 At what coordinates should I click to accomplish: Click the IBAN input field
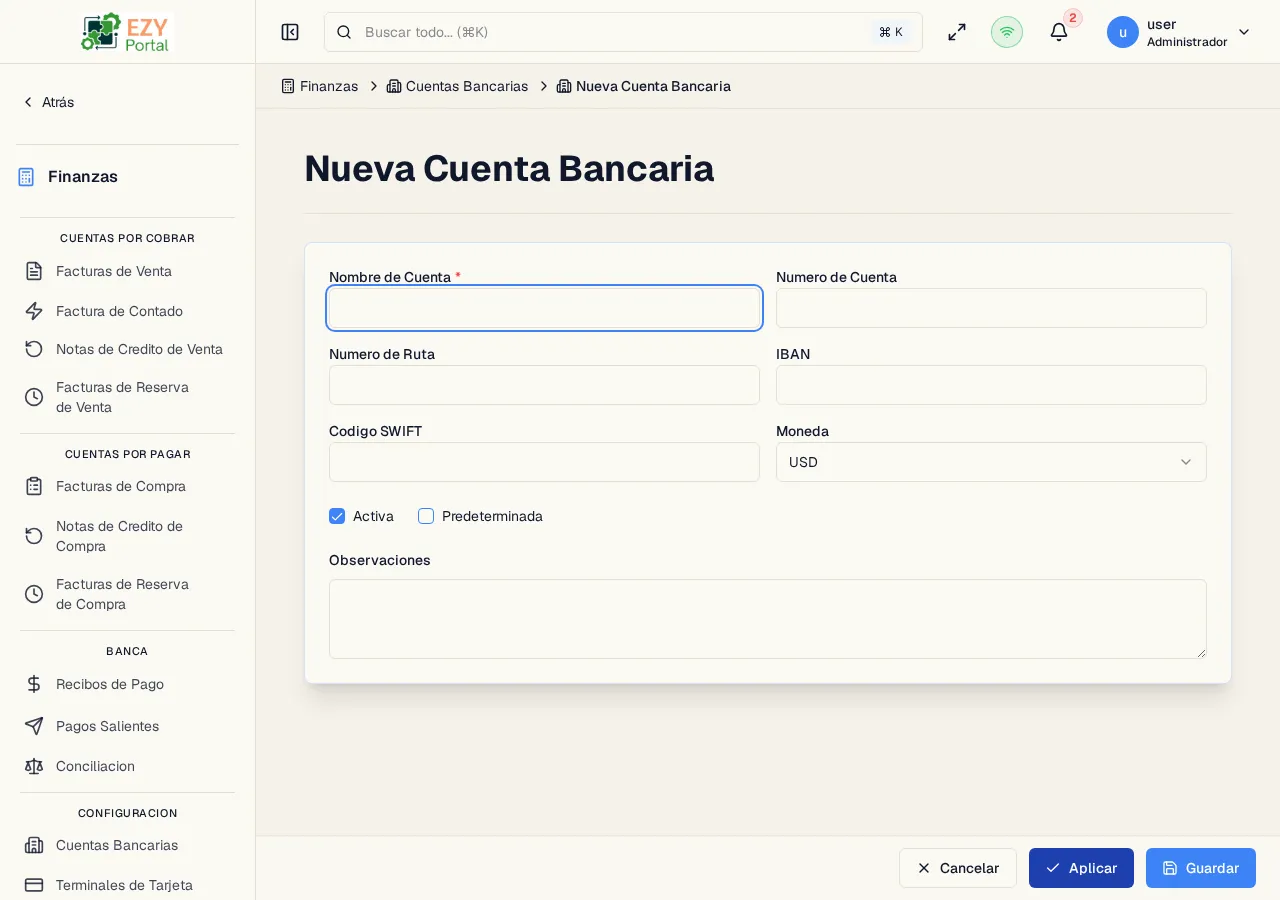coord(991,385)
